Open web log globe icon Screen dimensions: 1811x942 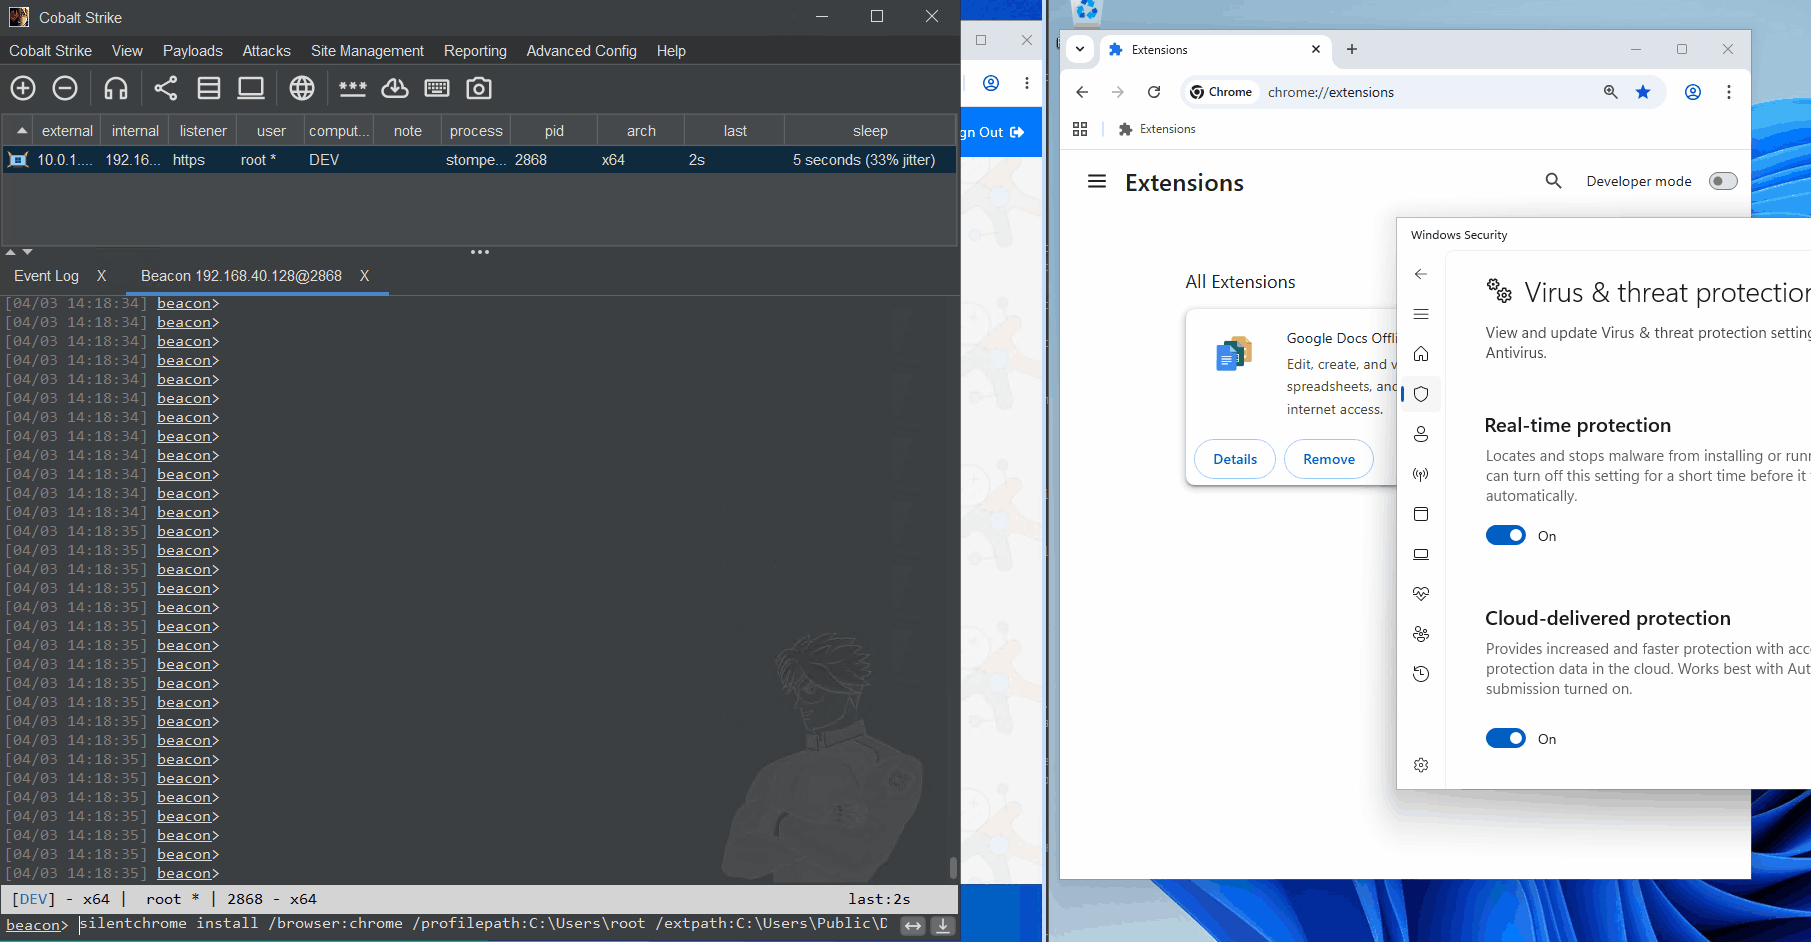click(302, 88)
